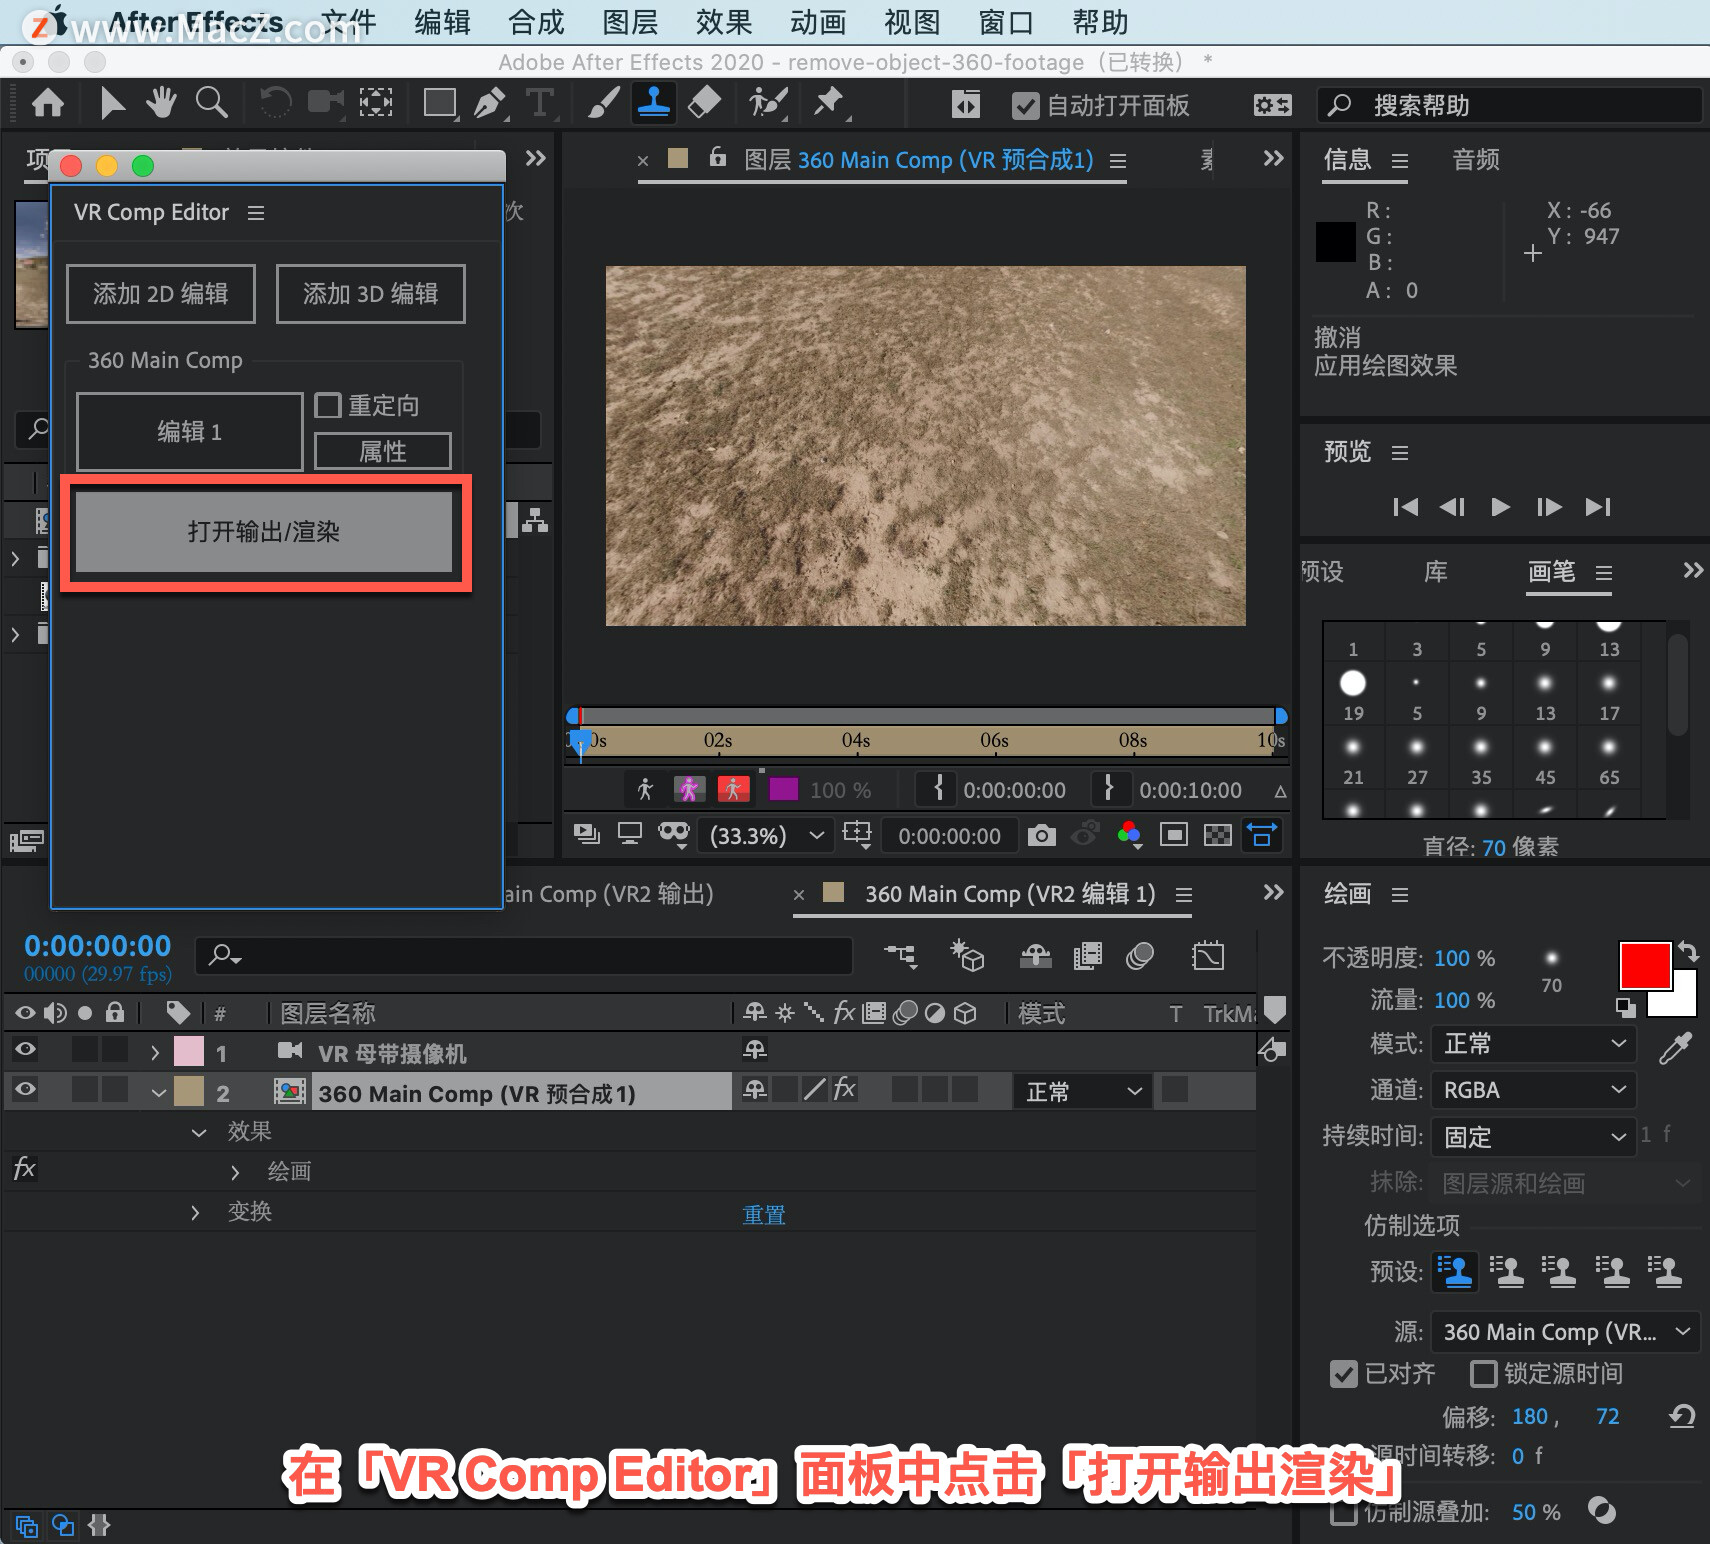Switch to the VR2 输出 timeline tab
This screenshot has width=1710, height=1544.
point(610,894)
